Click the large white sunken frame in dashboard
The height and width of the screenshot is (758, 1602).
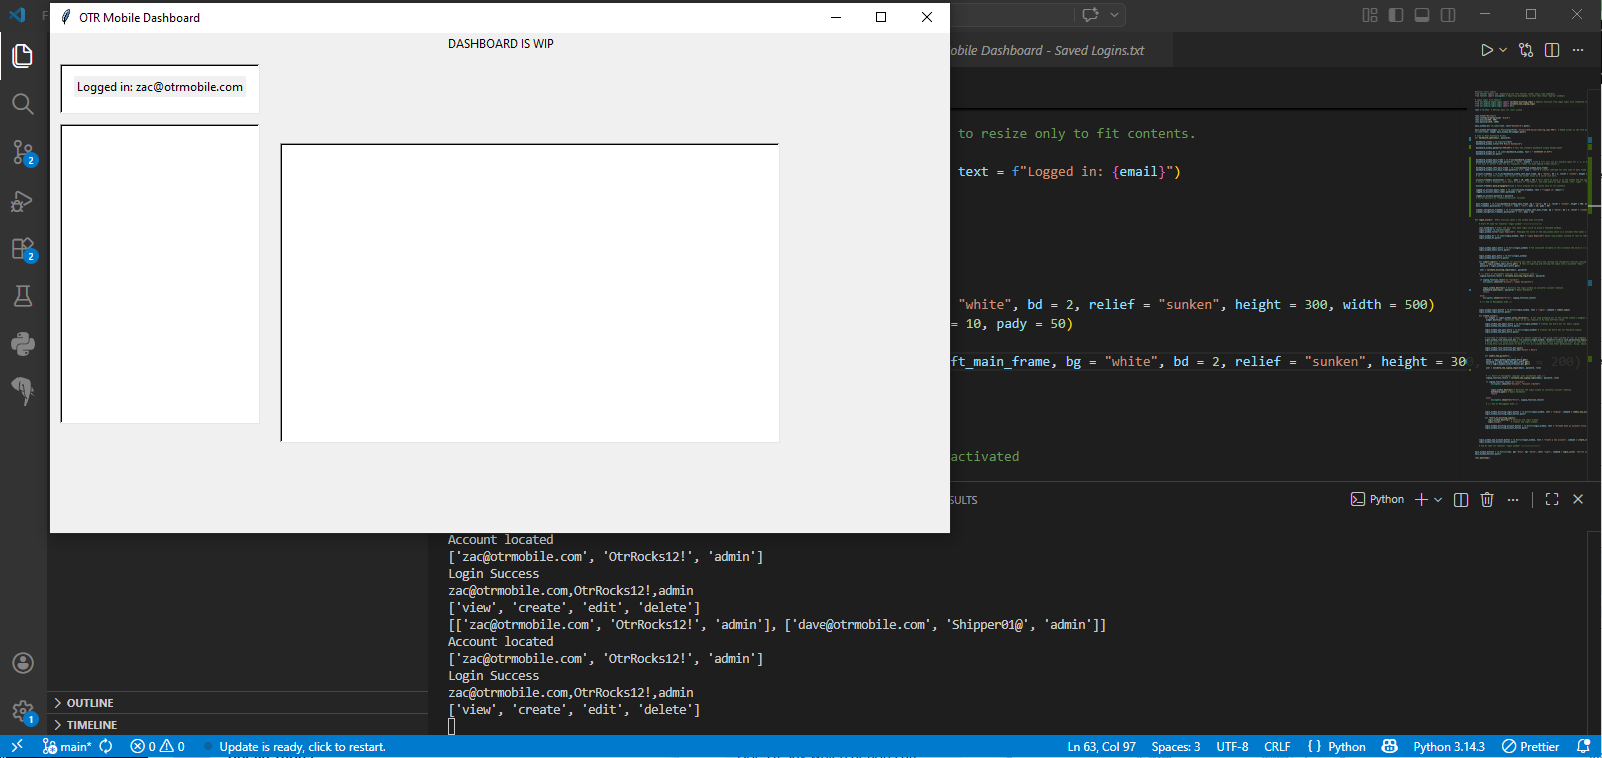530,293
